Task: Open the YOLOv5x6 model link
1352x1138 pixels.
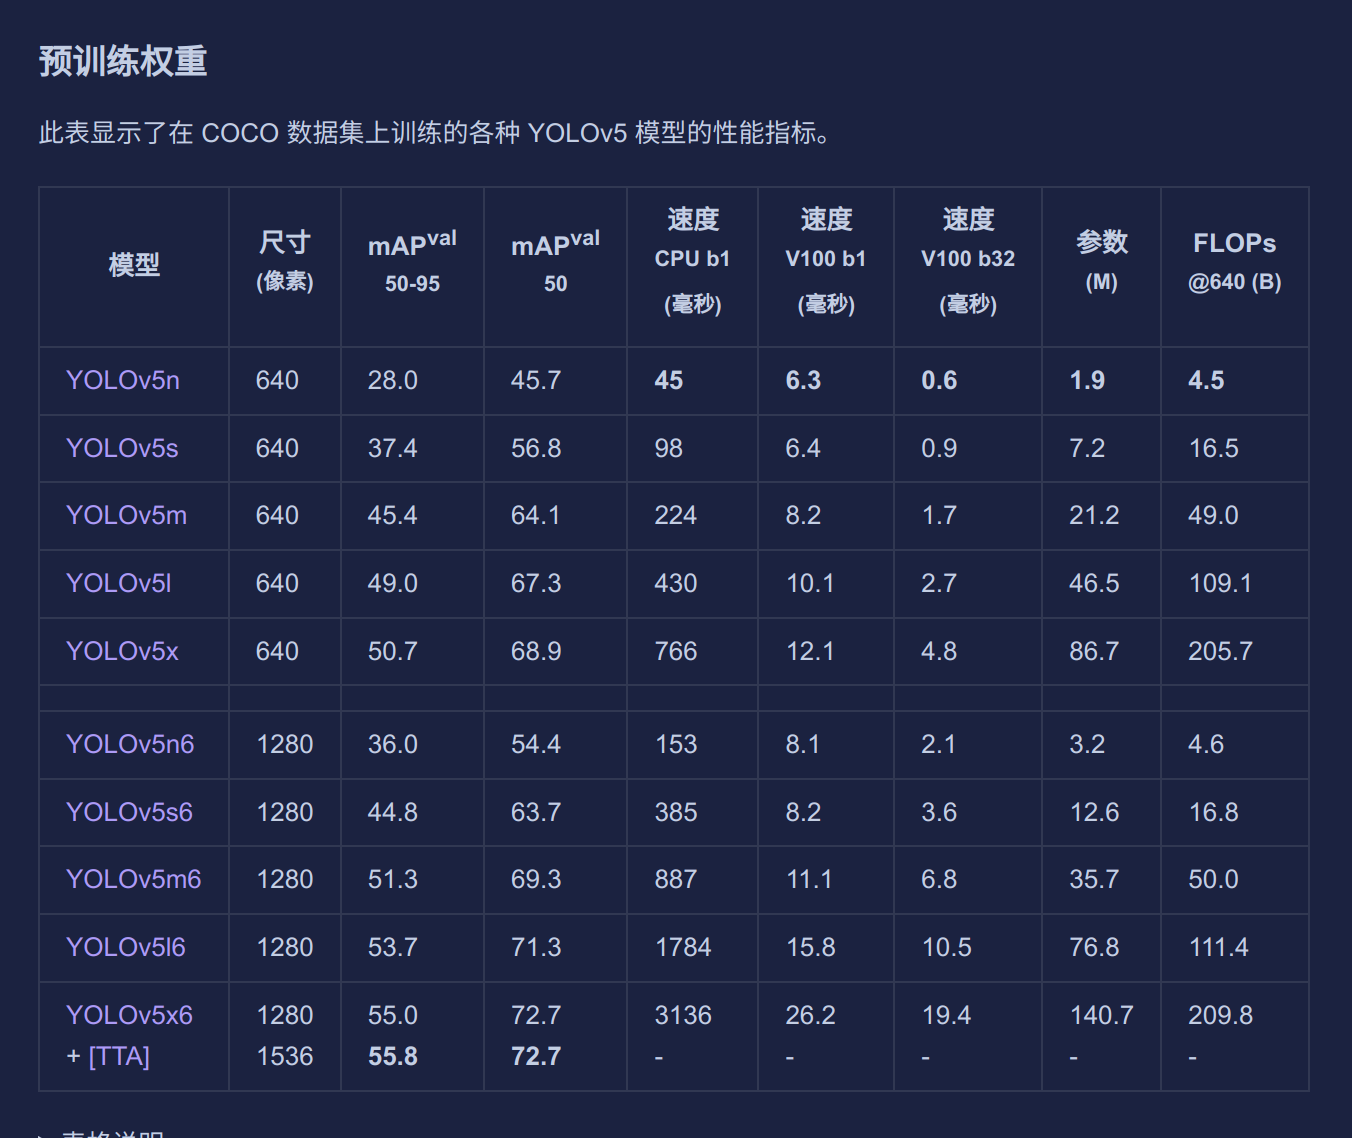Action: tap(129, 1015)
